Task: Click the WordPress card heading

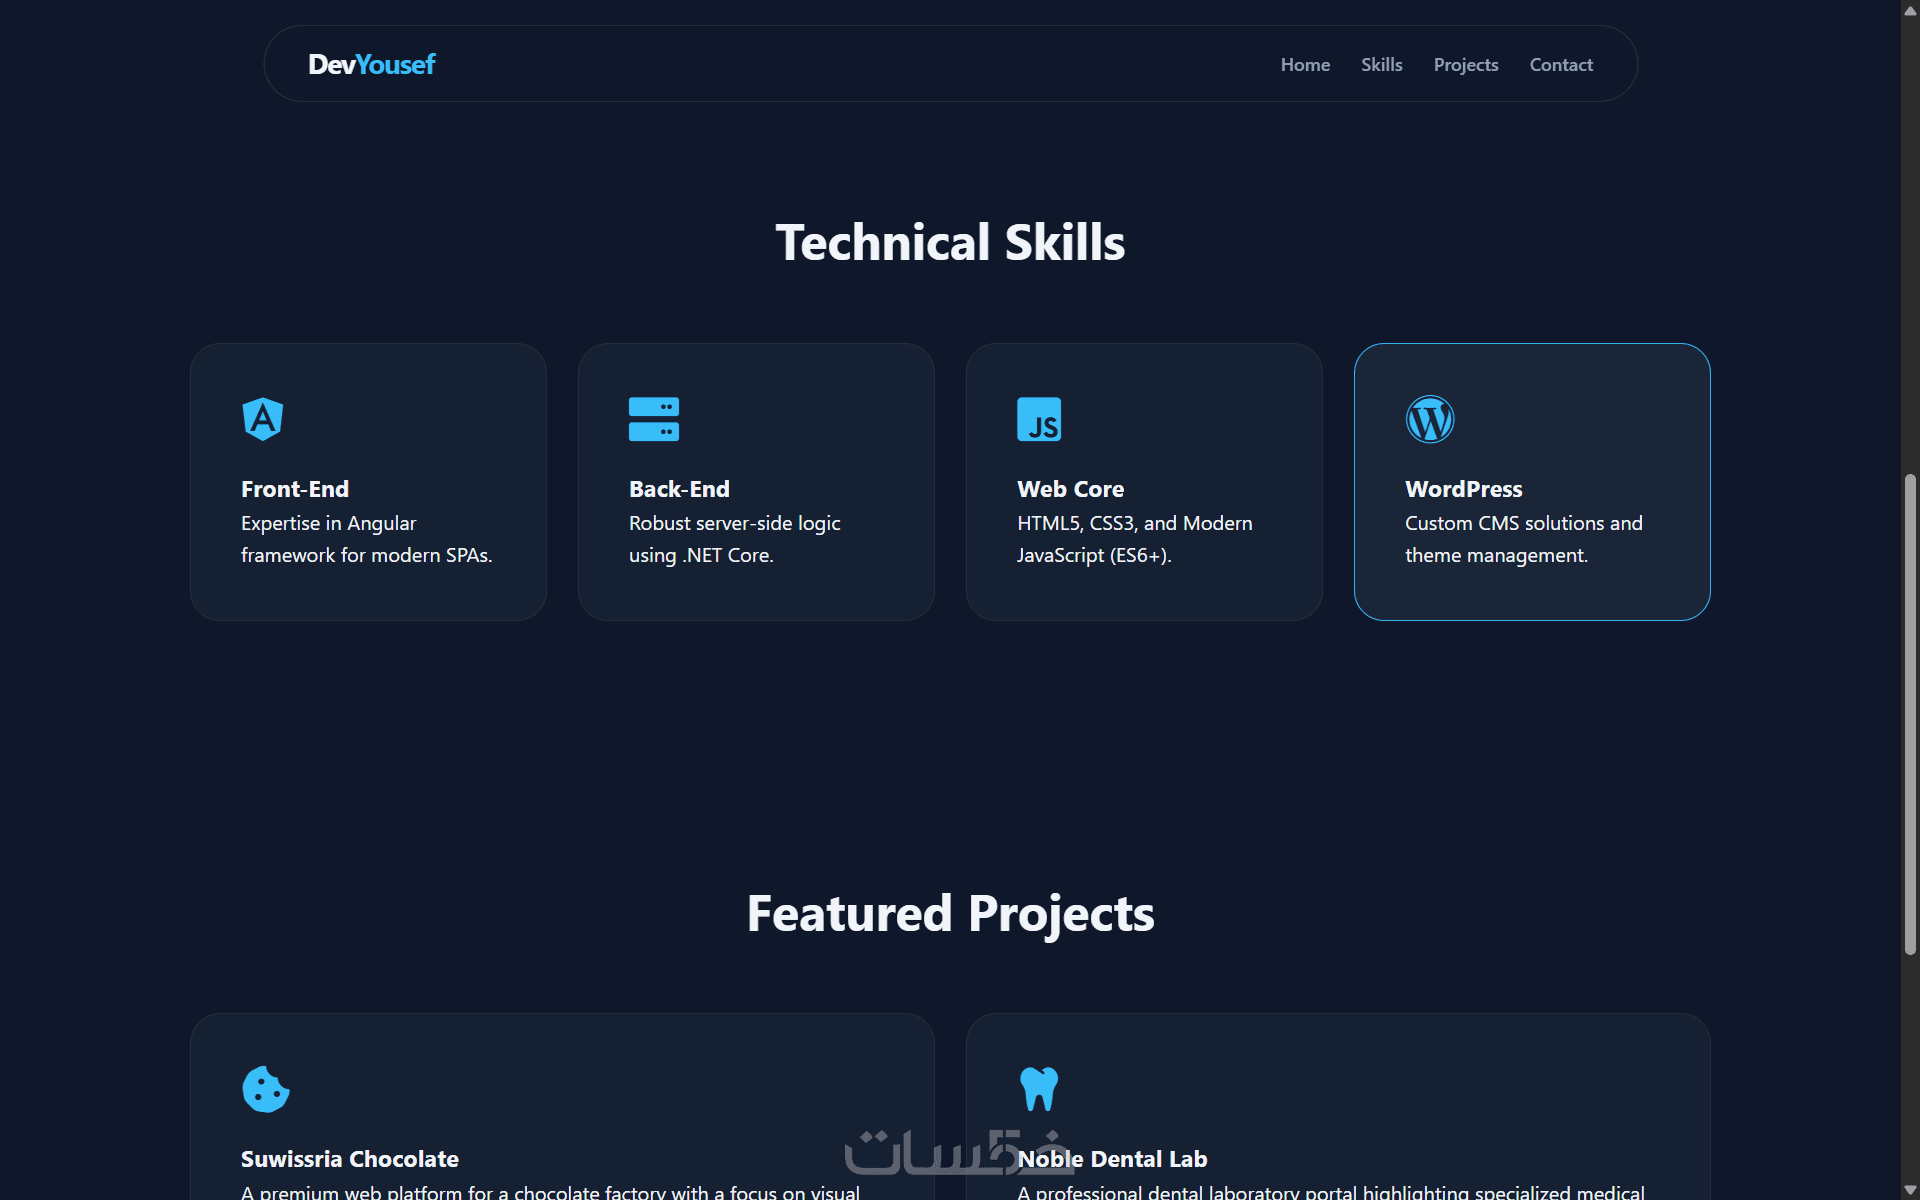Action: tap(1463, 489)
